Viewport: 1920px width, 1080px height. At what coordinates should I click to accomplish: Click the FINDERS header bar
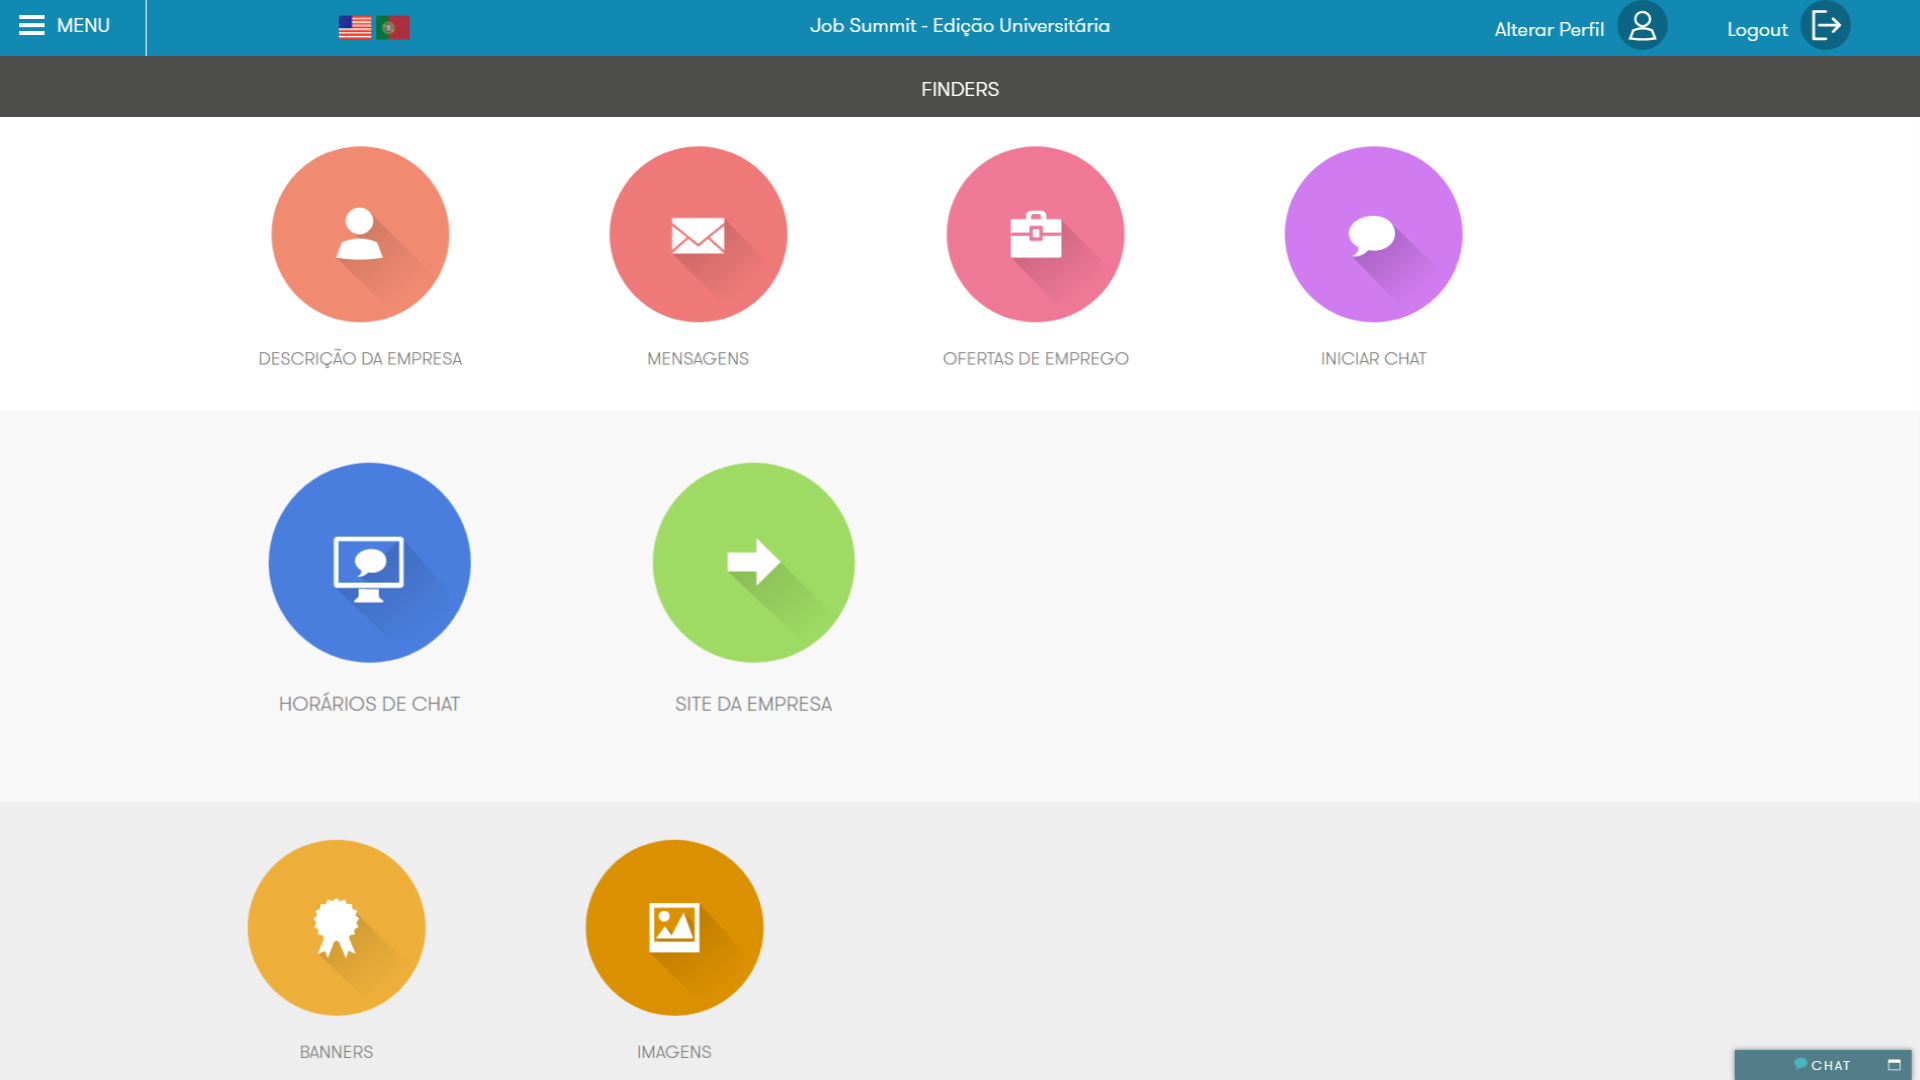960,89
